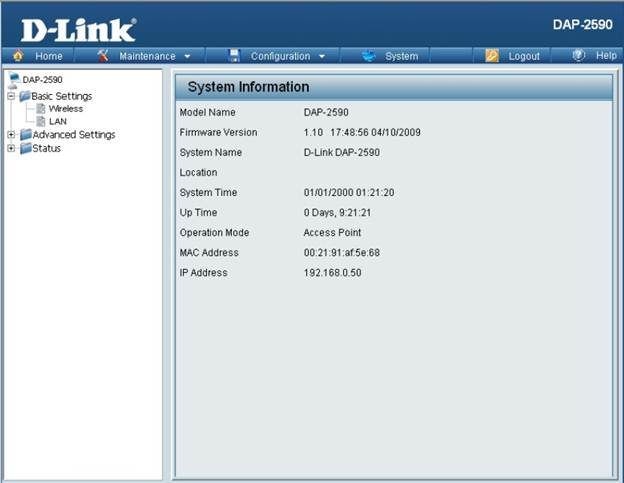Click the Location label

[198, 172]
